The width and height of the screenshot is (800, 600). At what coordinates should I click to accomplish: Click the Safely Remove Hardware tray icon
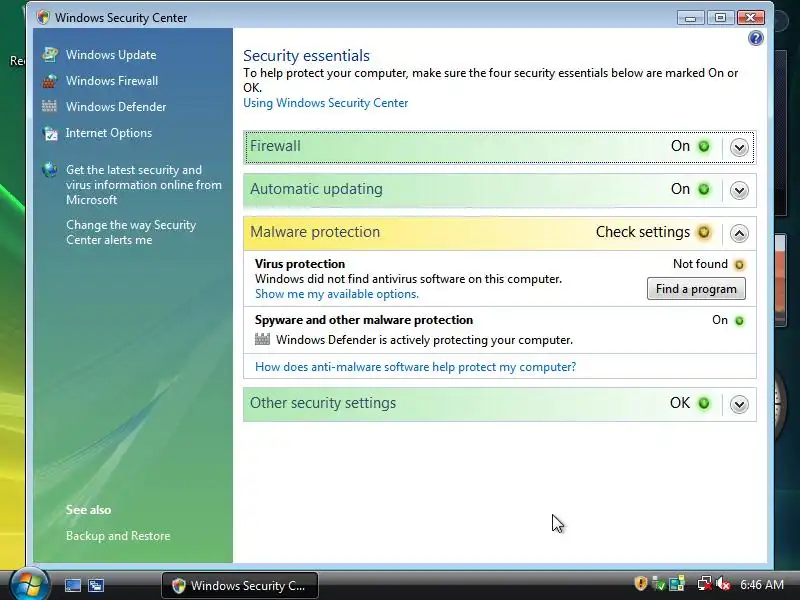point(659,584)
